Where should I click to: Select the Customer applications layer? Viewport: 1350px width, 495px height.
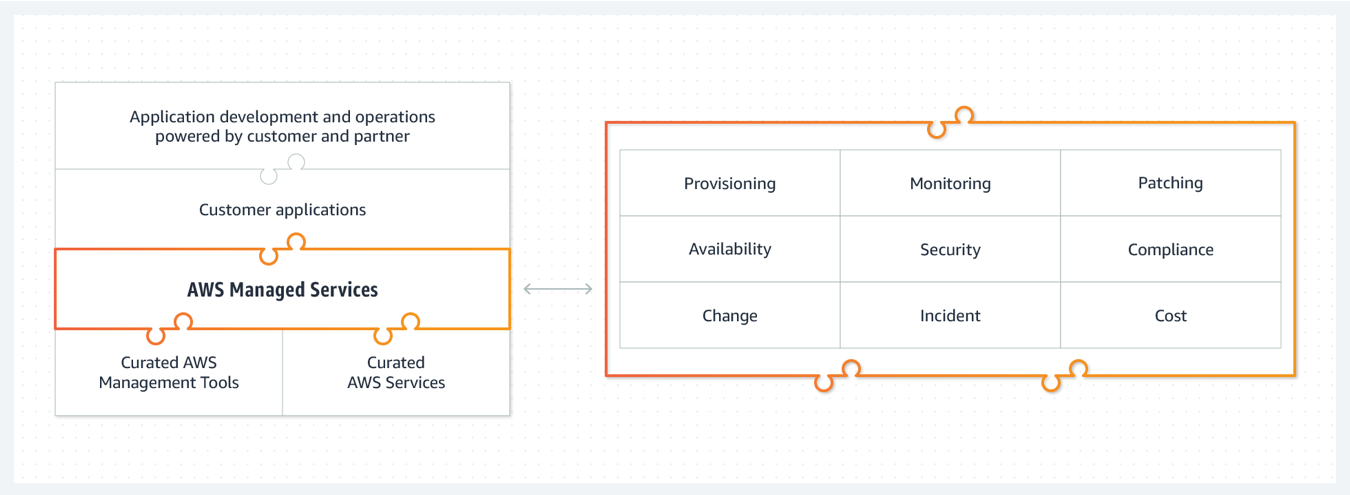tap(283, 210)
